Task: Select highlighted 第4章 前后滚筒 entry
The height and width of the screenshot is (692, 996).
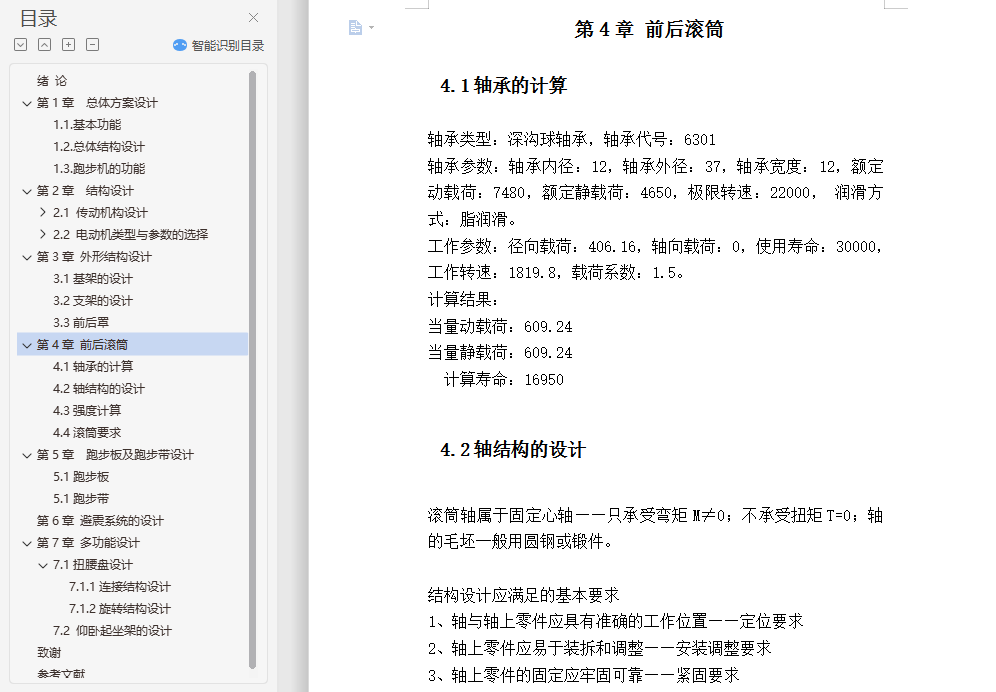Action: (x=132, y=344)
